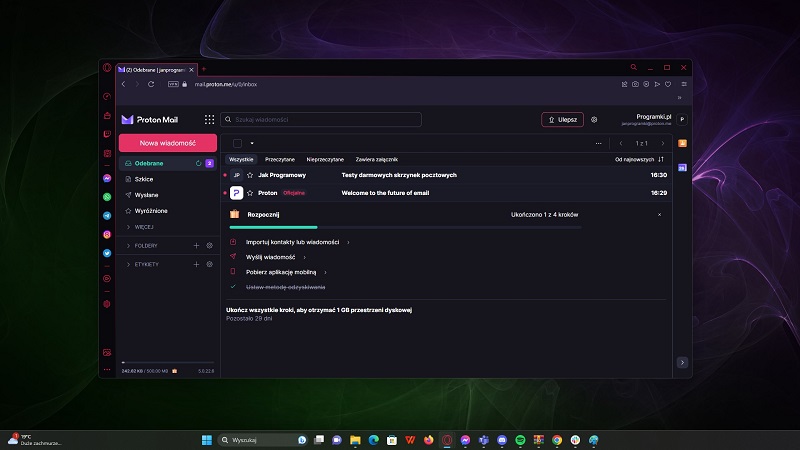This screenshot has width=800, height=450.
Task: Open Proton Mail settings gear
Action: point(594,119)
